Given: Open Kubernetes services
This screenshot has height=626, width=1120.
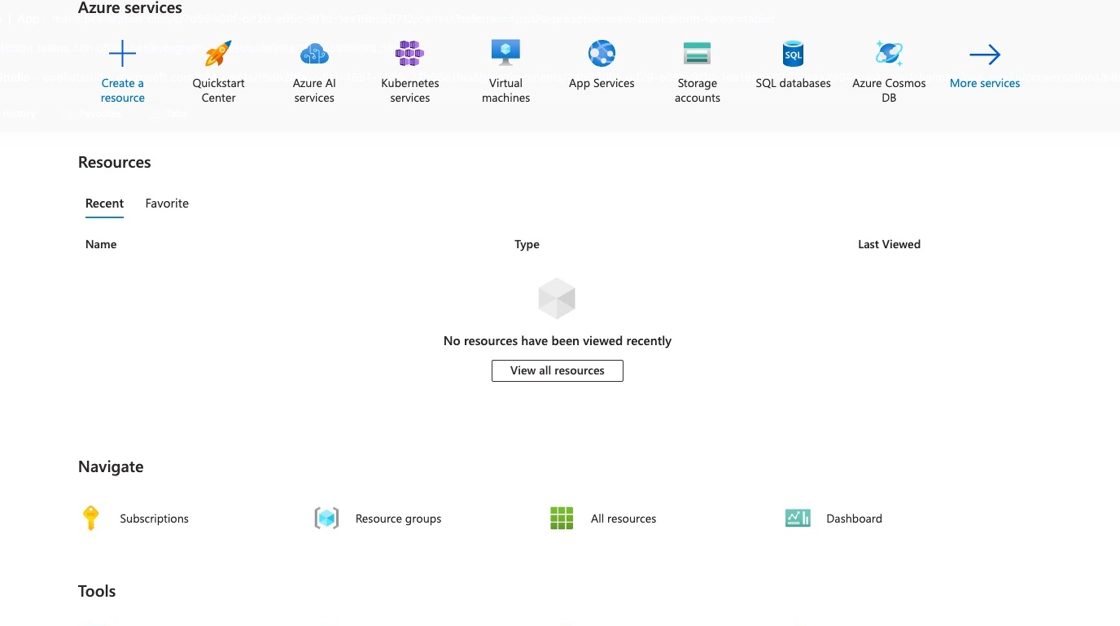Looking at the screenshot, I should point(409,67).
